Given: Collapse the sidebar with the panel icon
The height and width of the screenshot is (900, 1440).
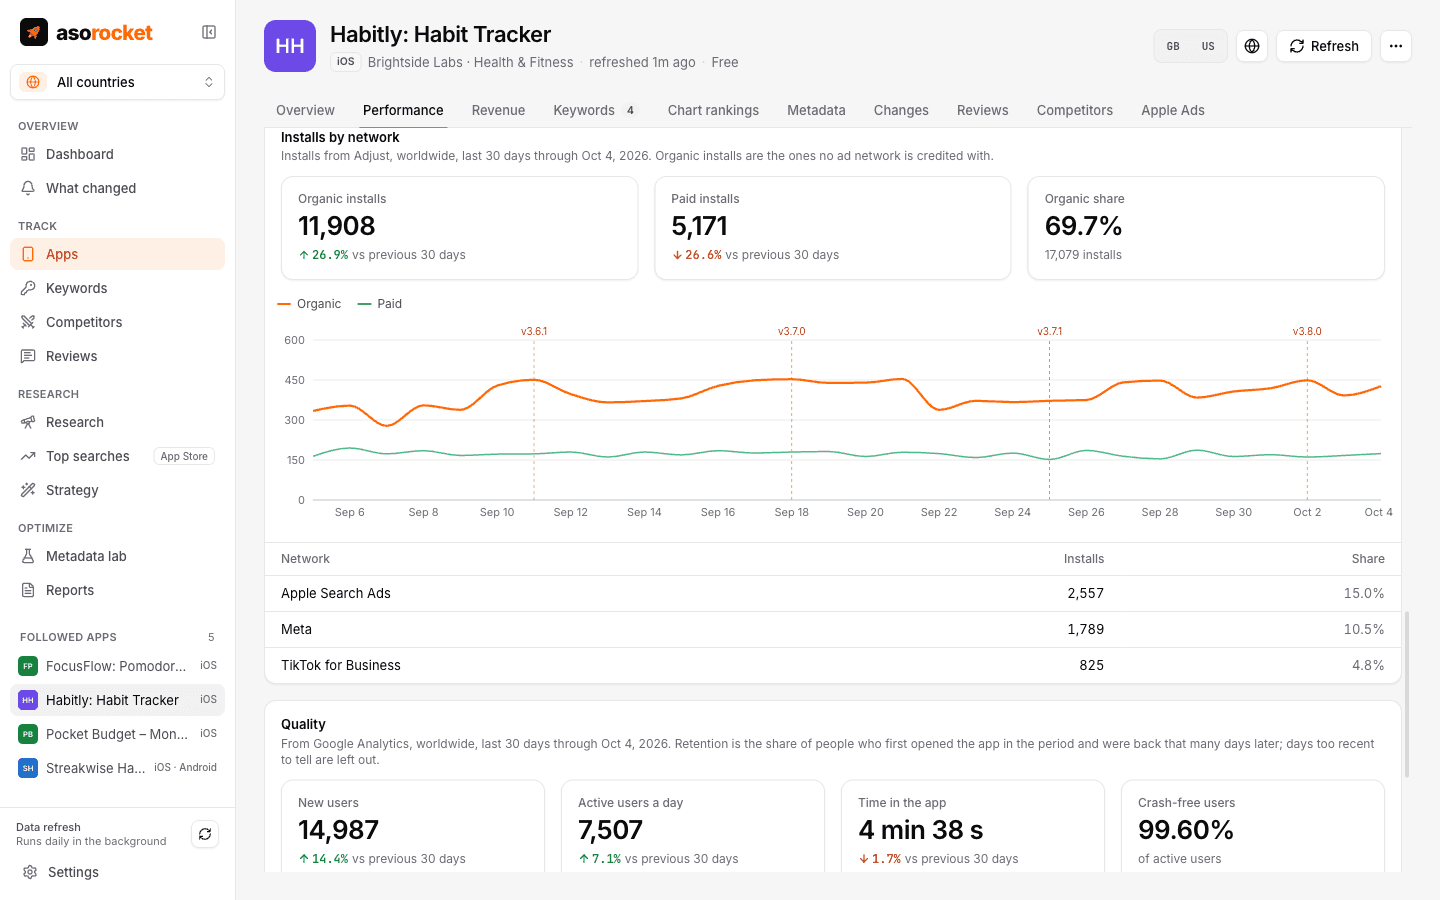Looking at the screenshot, I should tap(209, 32).
